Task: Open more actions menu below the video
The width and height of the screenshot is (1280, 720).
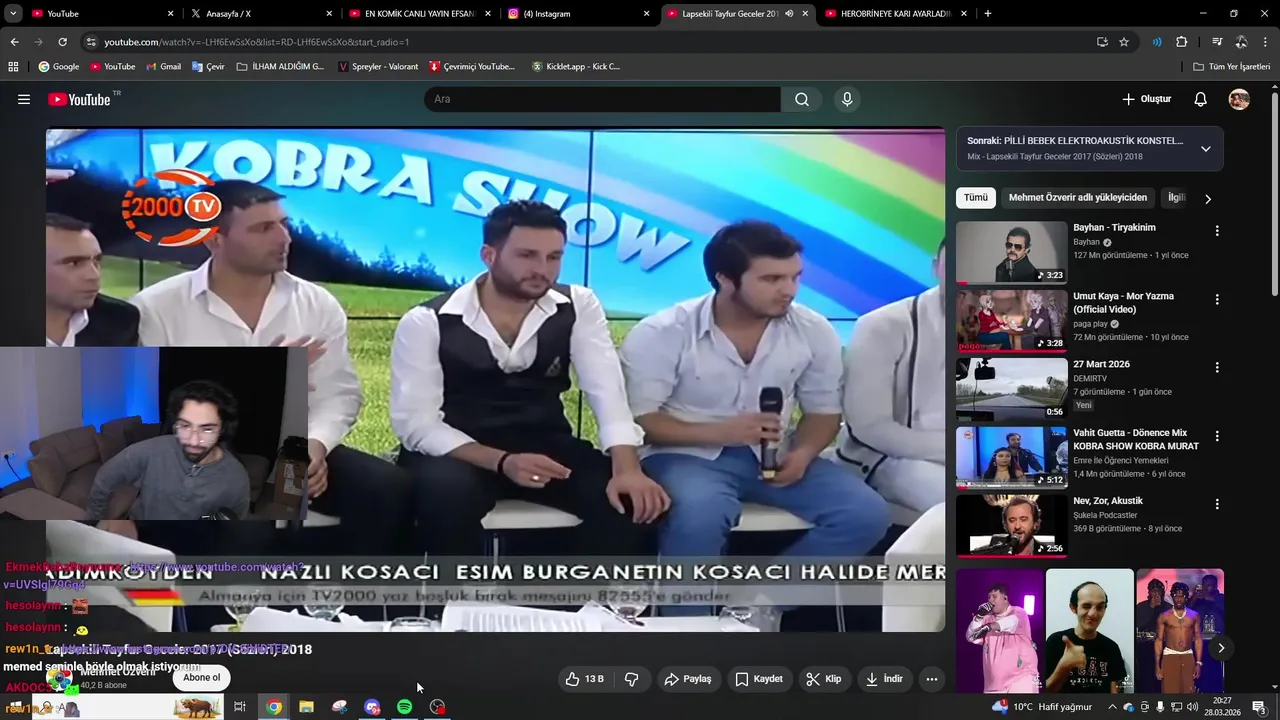Action: click(932, 679)
